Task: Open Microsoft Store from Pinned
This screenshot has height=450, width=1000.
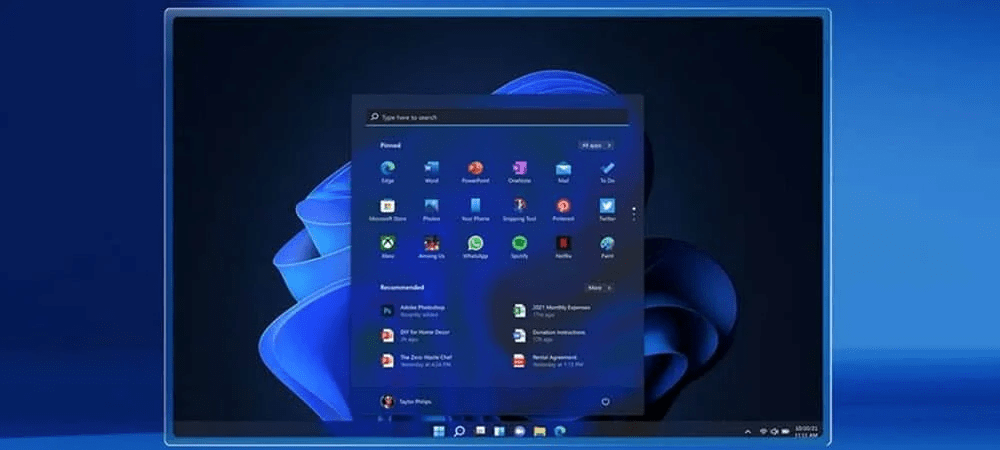Action: click(x=387, y=210)
